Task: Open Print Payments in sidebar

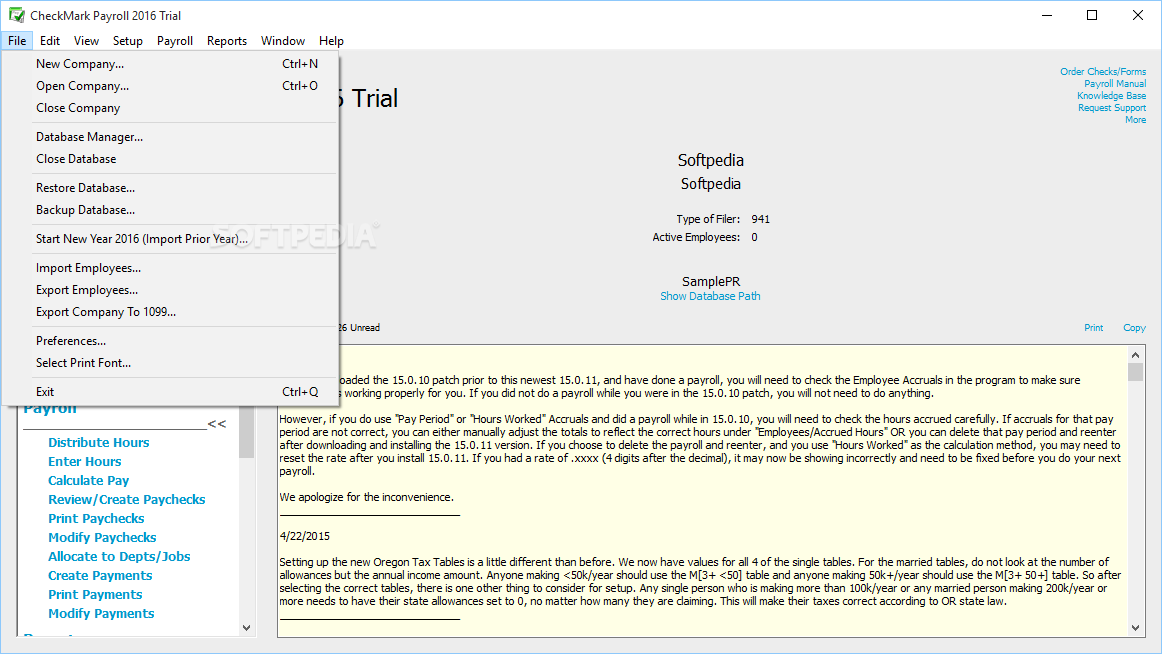Action: click(x=95, y=595)
